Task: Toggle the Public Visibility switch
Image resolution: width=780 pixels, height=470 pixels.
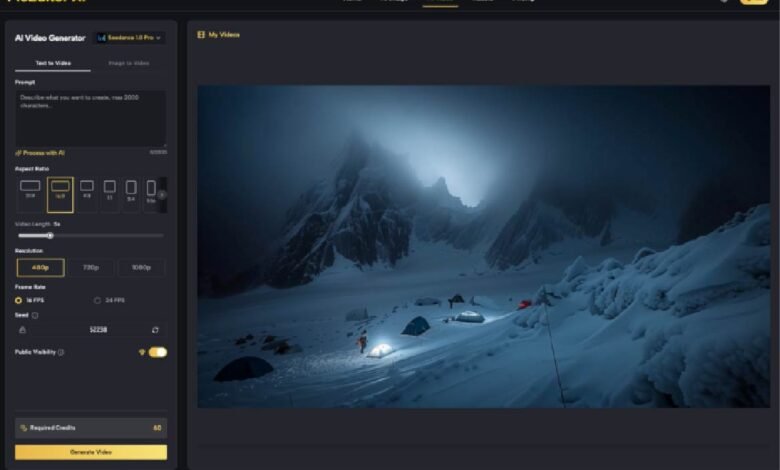Action: point(158,352)
